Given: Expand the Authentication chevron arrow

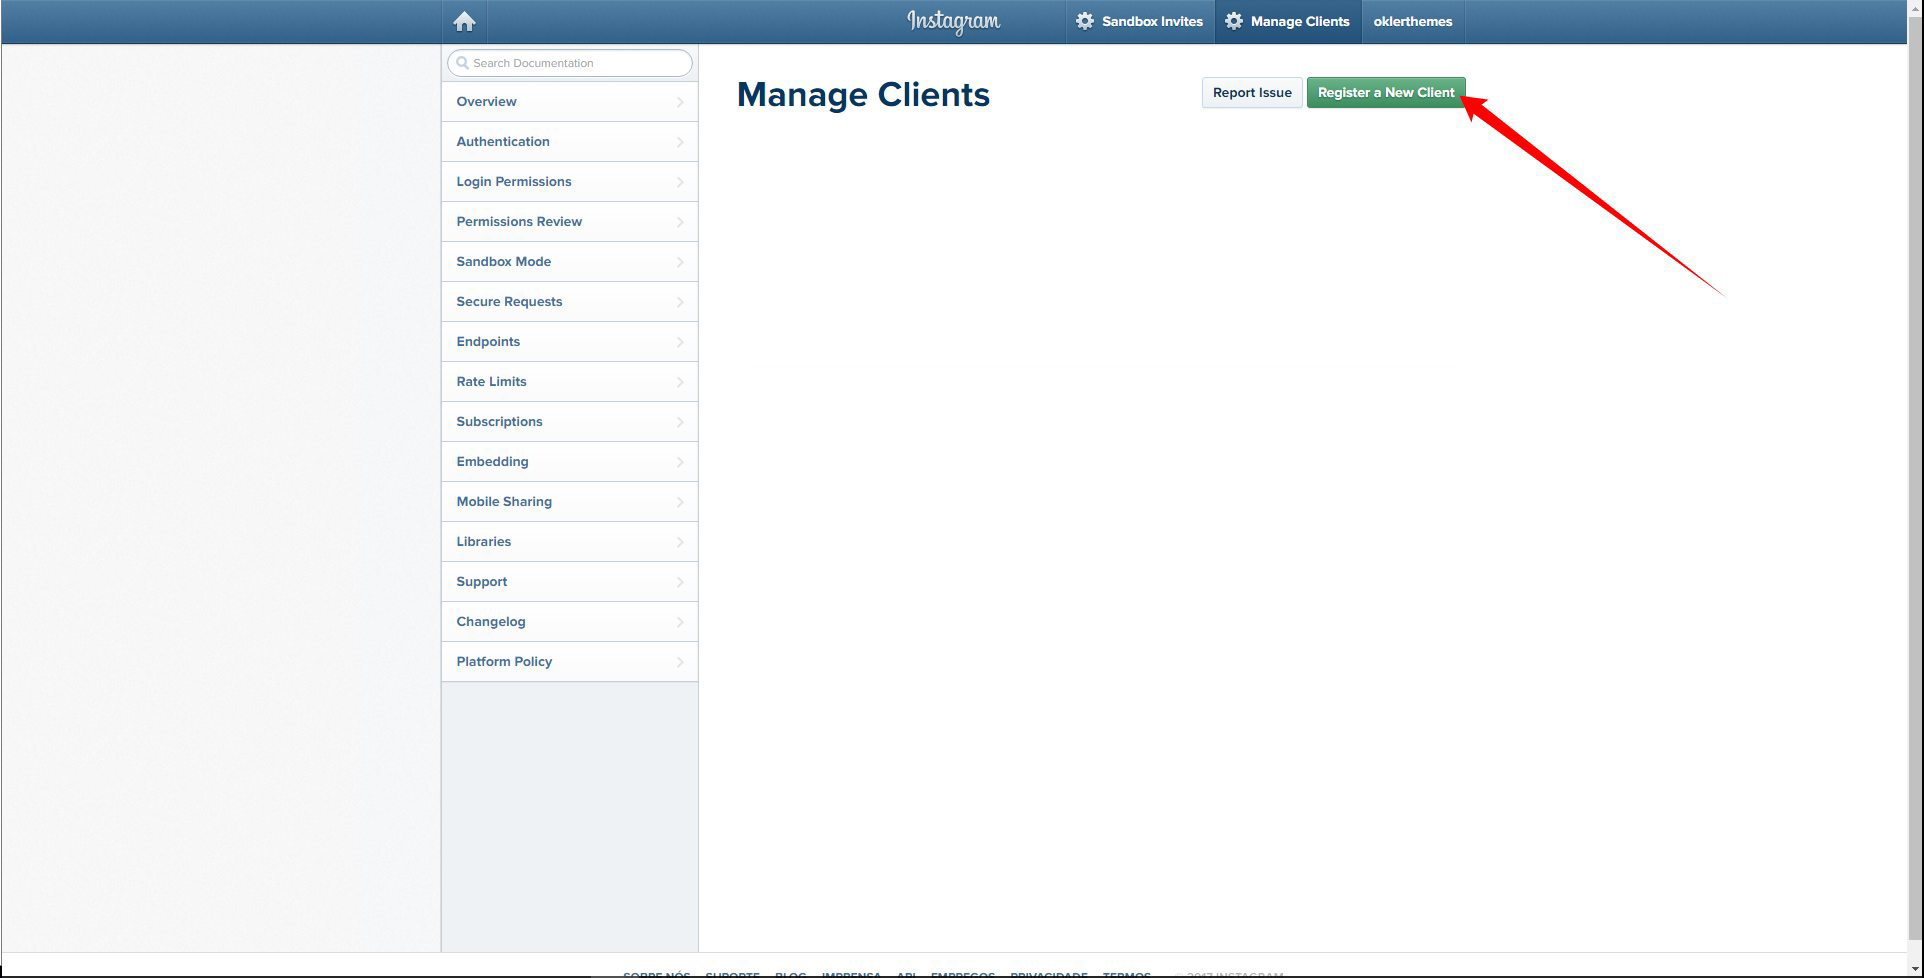Looking at the screenshot, I should tap(680, 142).
